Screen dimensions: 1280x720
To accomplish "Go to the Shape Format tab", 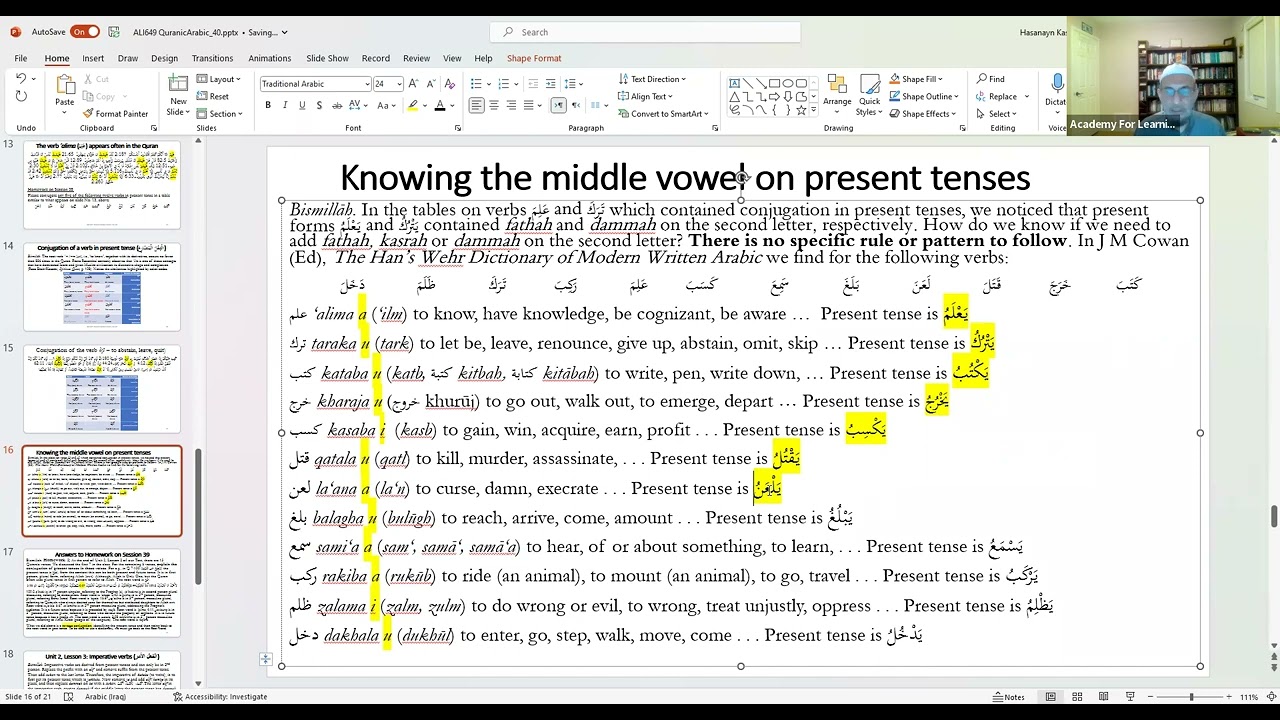I will click(534, 58).
